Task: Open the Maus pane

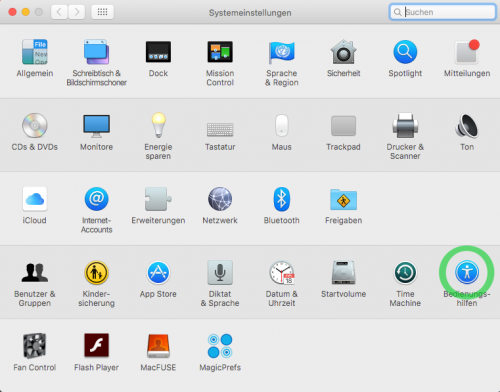Action: pyautogui.click(x=282, y=125)
